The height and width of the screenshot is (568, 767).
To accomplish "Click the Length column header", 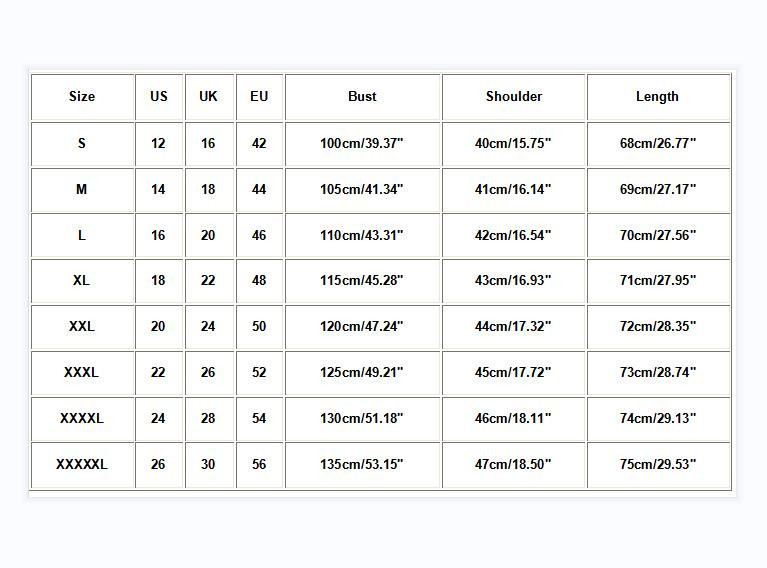I will 657,97.
